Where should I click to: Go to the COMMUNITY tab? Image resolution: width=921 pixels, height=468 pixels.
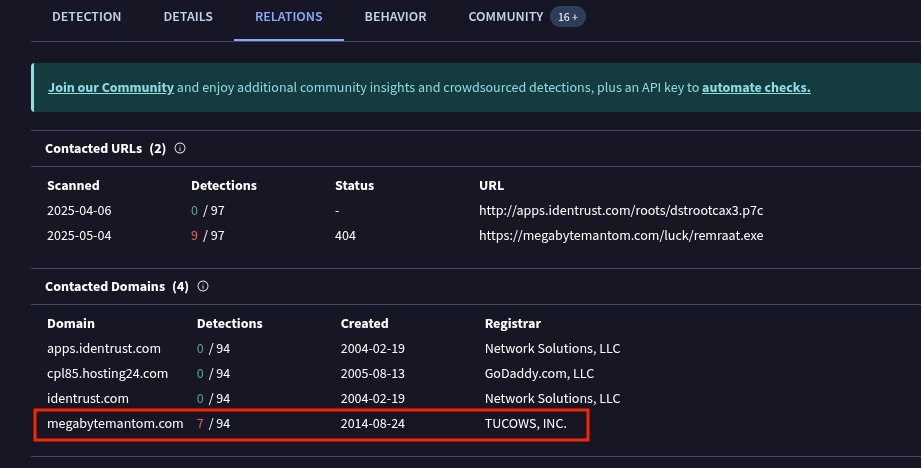pos(506,17)
